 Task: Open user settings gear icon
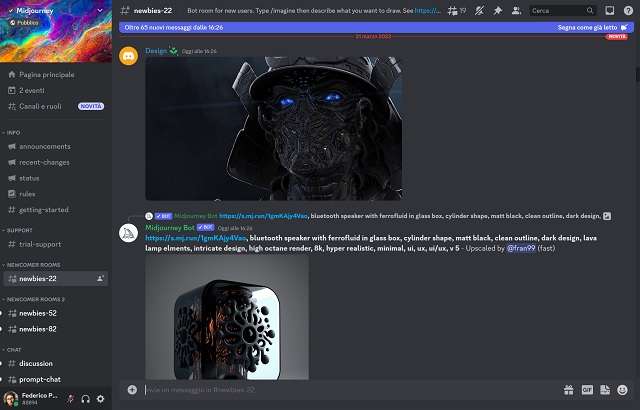click(100, 399)
